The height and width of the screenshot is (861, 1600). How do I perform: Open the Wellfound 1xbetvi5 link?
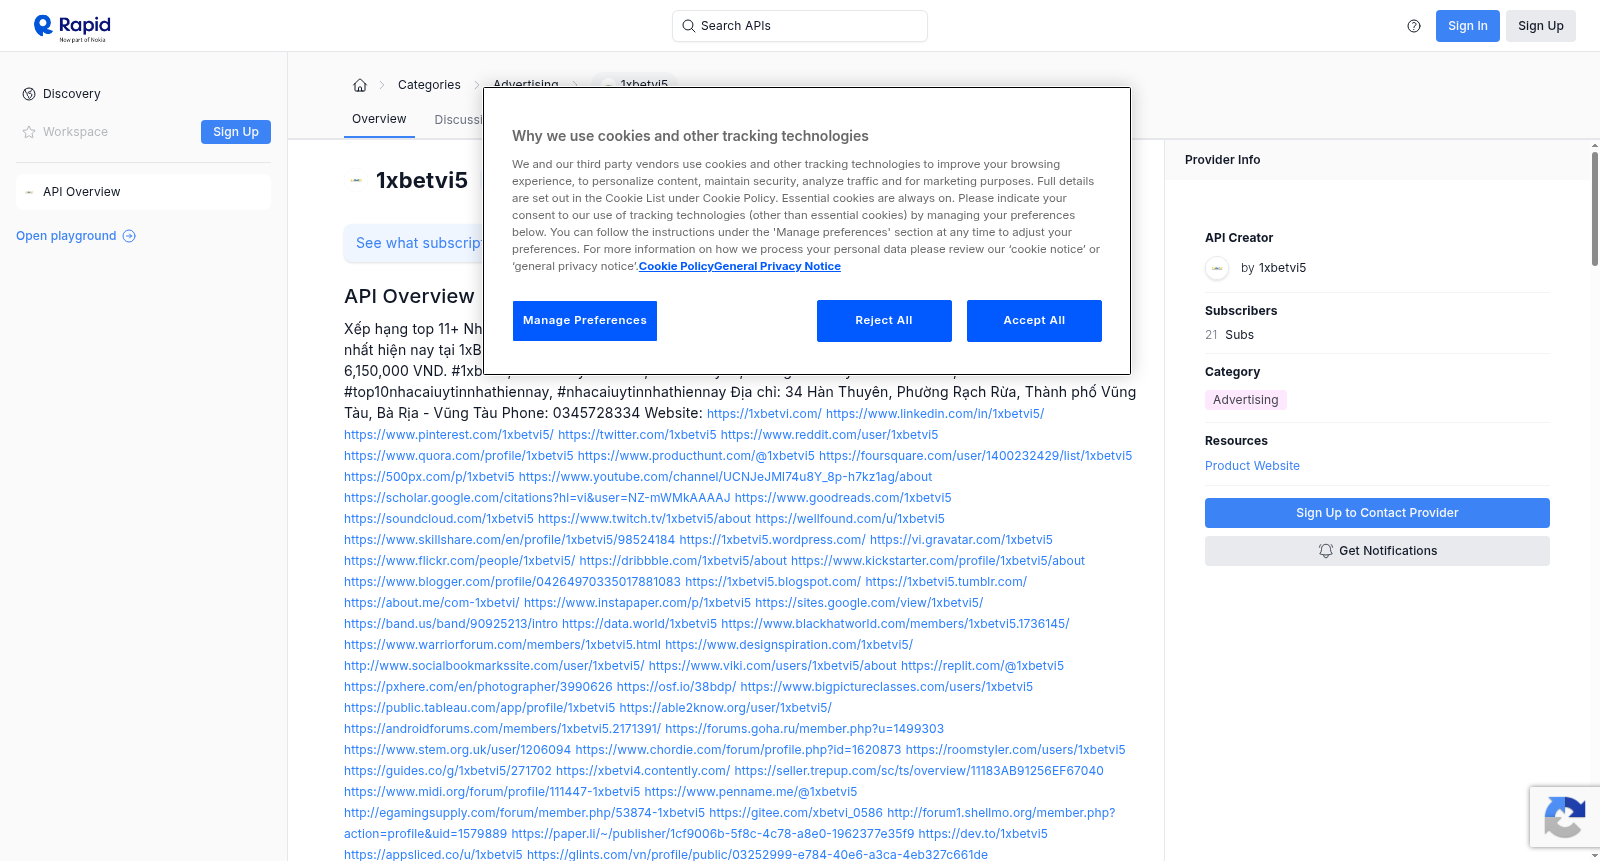tap(850, 519)
